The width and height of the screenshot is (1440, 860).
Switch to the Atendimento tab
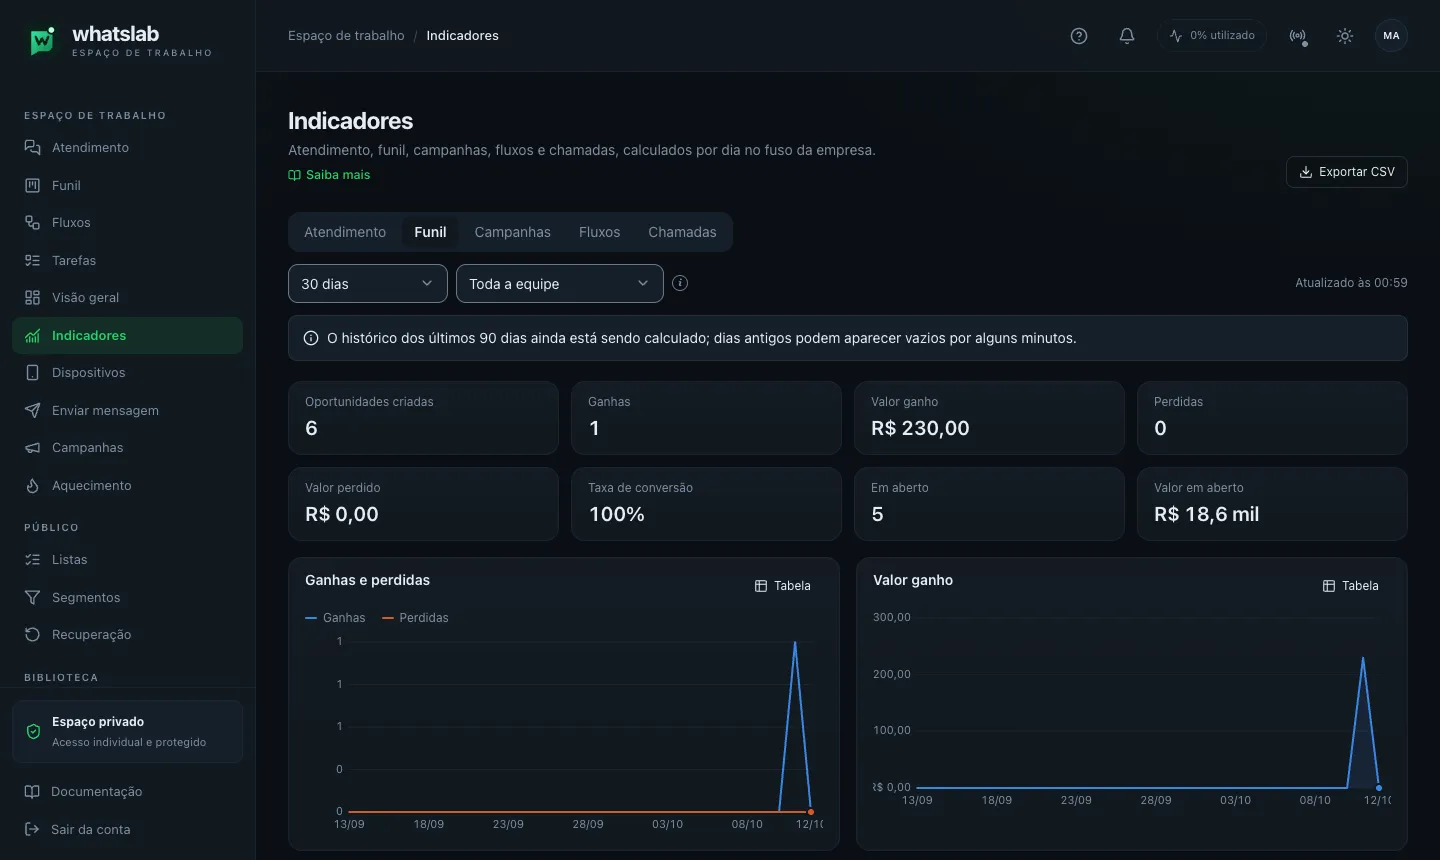coord(345,232)
